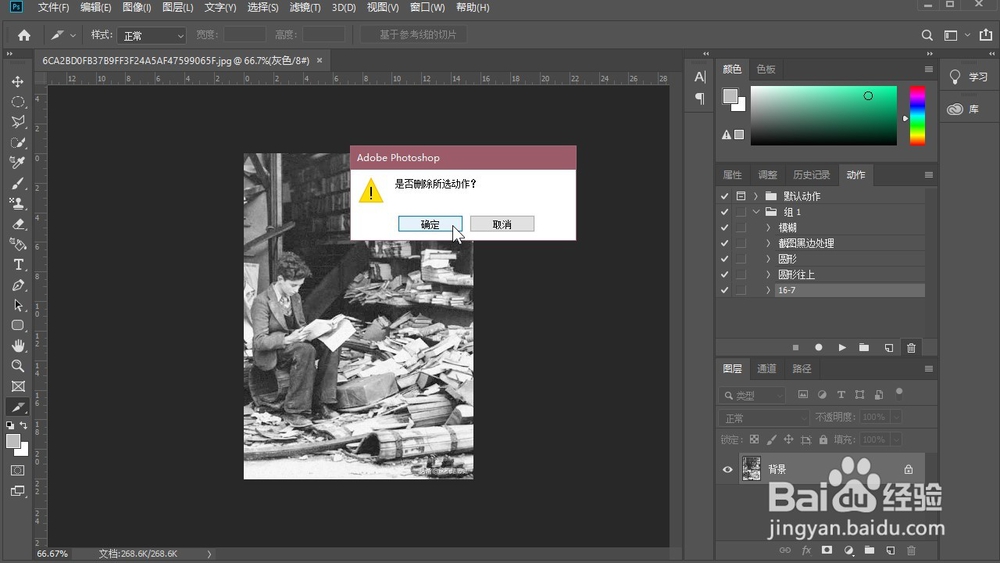Select the Zoom tool in toolbar
Screen dimensions: 1000x563
click(17, 366)
